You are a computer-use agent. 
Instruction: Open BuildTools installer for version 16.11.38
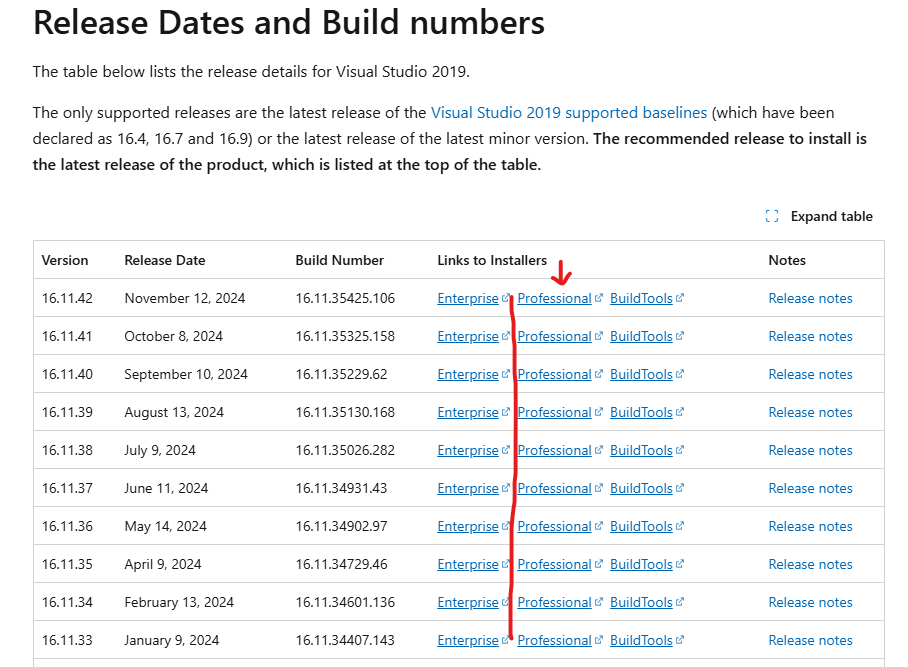coord(641,450)
